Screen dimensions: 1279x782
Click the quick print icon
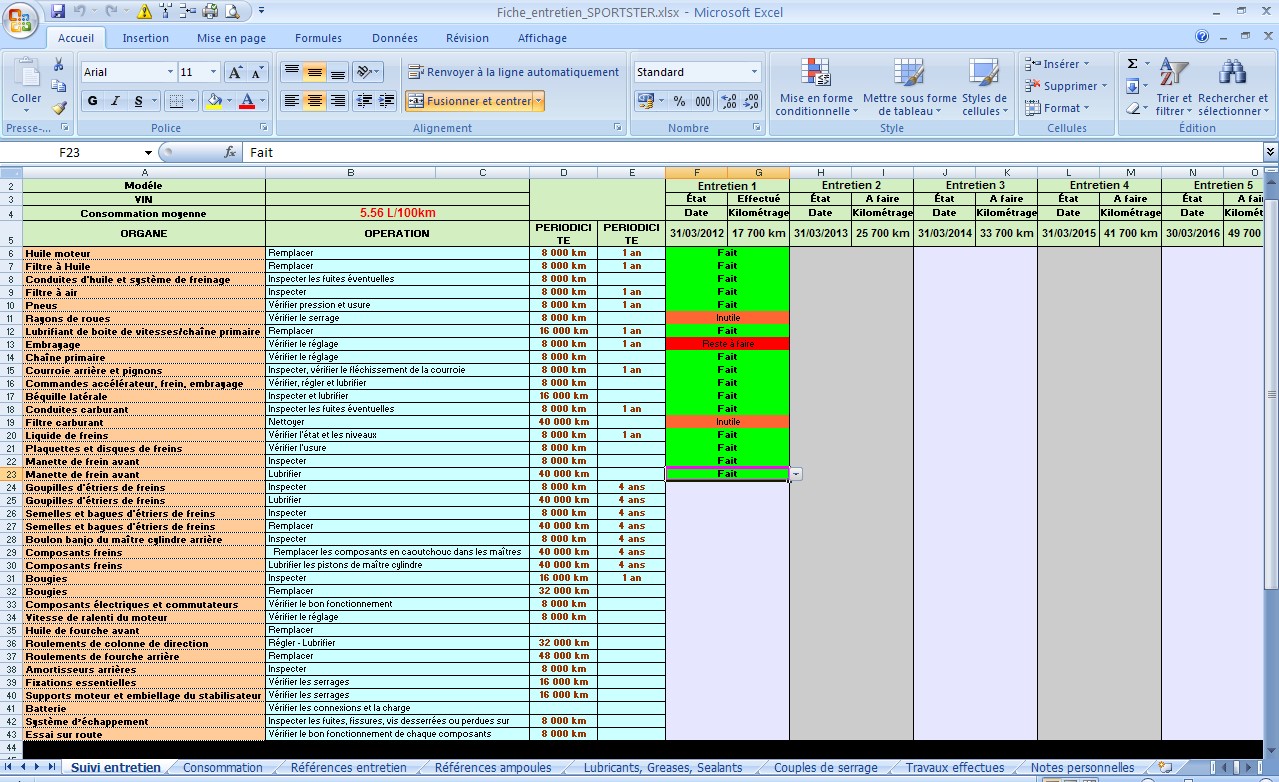click(210, 12)
